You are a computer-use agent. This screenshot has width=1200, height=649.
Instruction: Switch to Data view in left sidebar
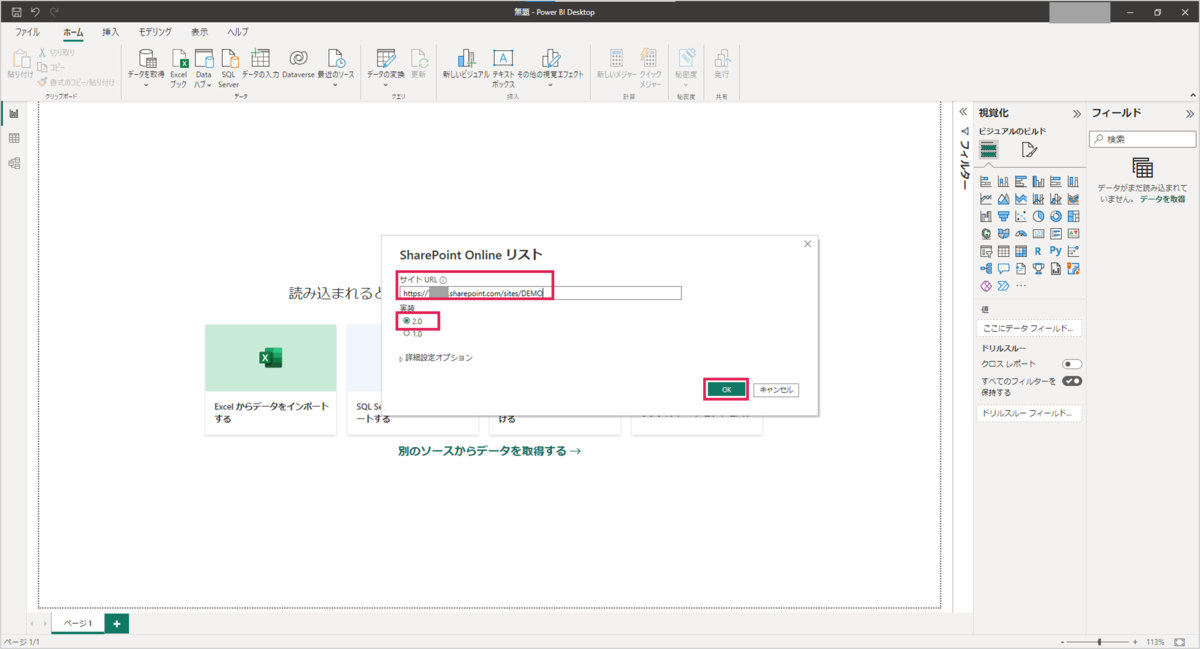point(14,139)
